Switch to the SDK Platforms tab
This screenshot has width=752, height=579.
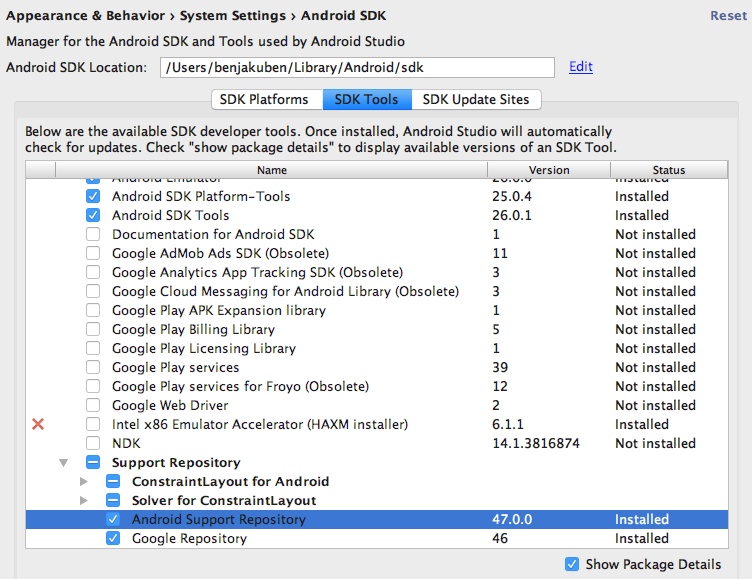click(x=267, y=99)
